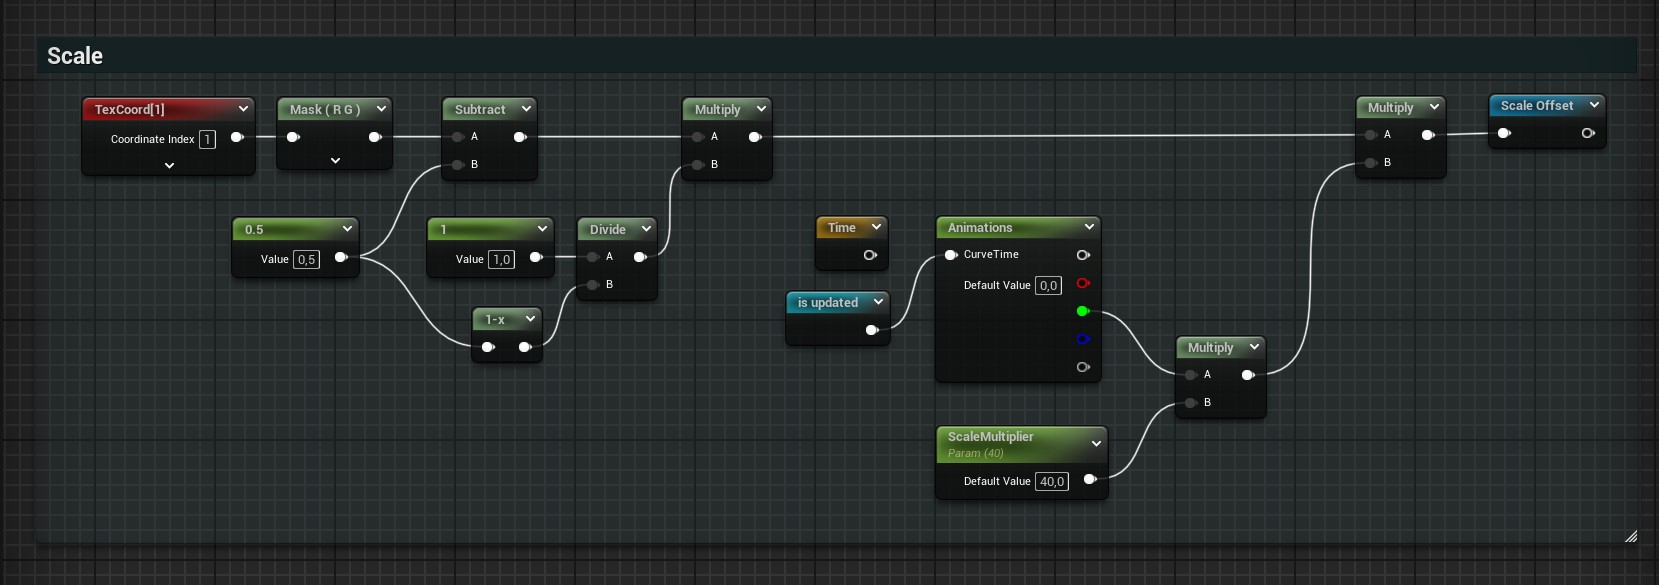Toggle the constant 1 node header arrow

coord(542,229)
